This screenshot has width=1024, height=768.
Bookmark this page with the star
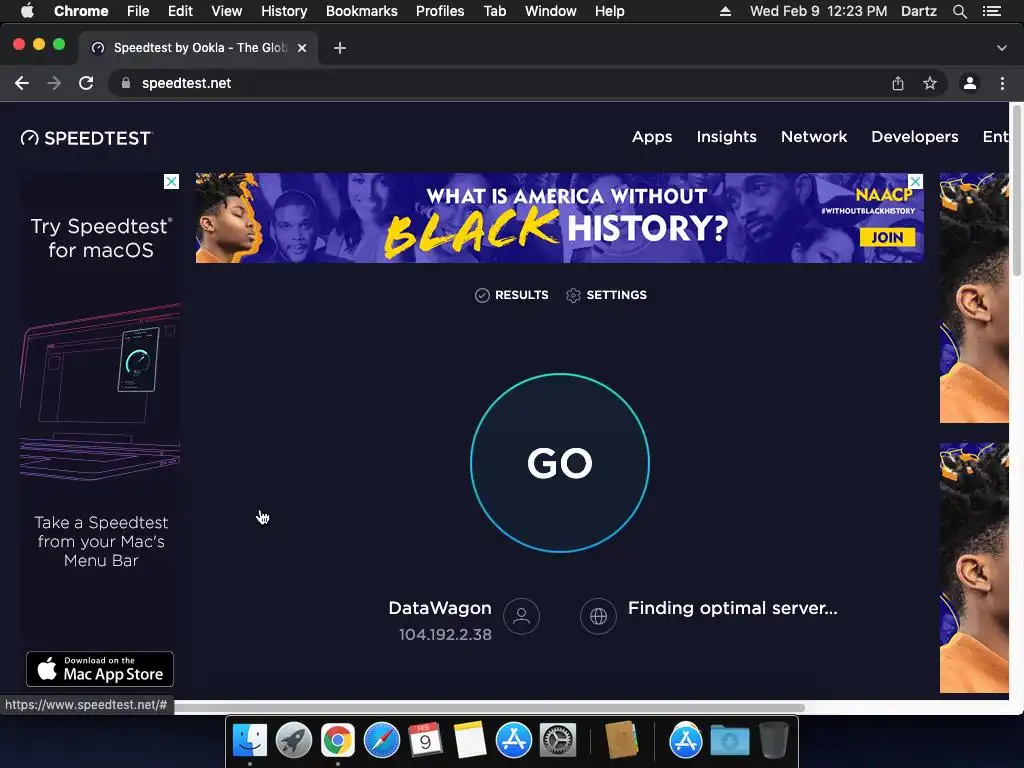pyautogui.click(x=930, y=83)
